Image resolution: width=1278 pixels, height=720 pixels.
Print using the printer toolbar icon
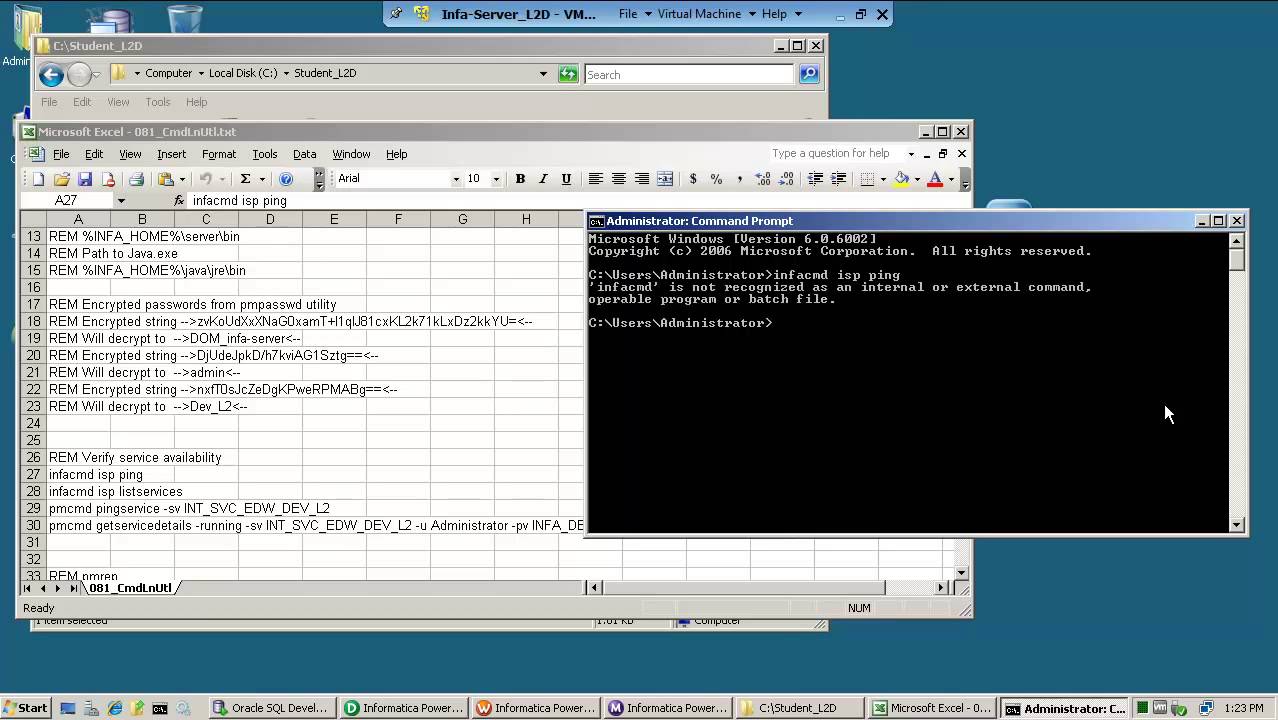(x=136, y=179)
